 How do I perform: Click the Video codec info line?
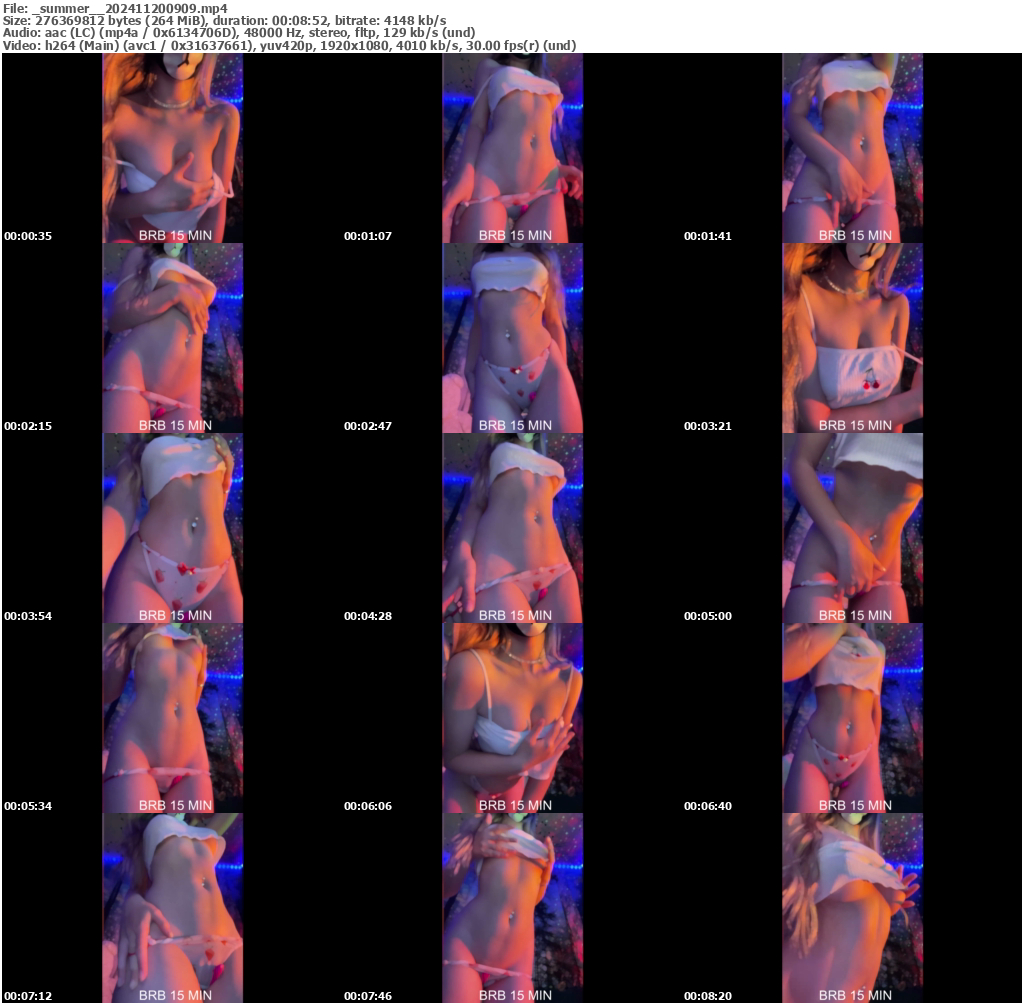[289, 46]
